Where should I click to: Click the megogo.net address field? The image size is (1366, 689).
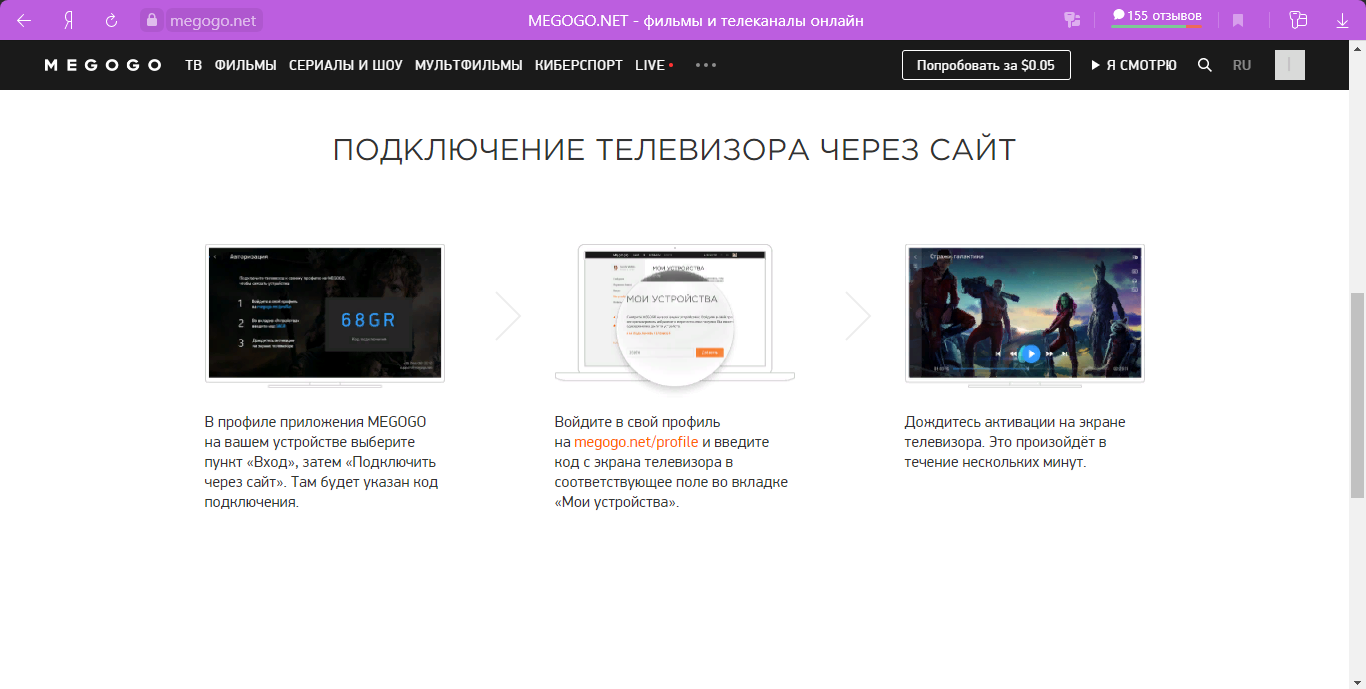(x=212, y=20)
